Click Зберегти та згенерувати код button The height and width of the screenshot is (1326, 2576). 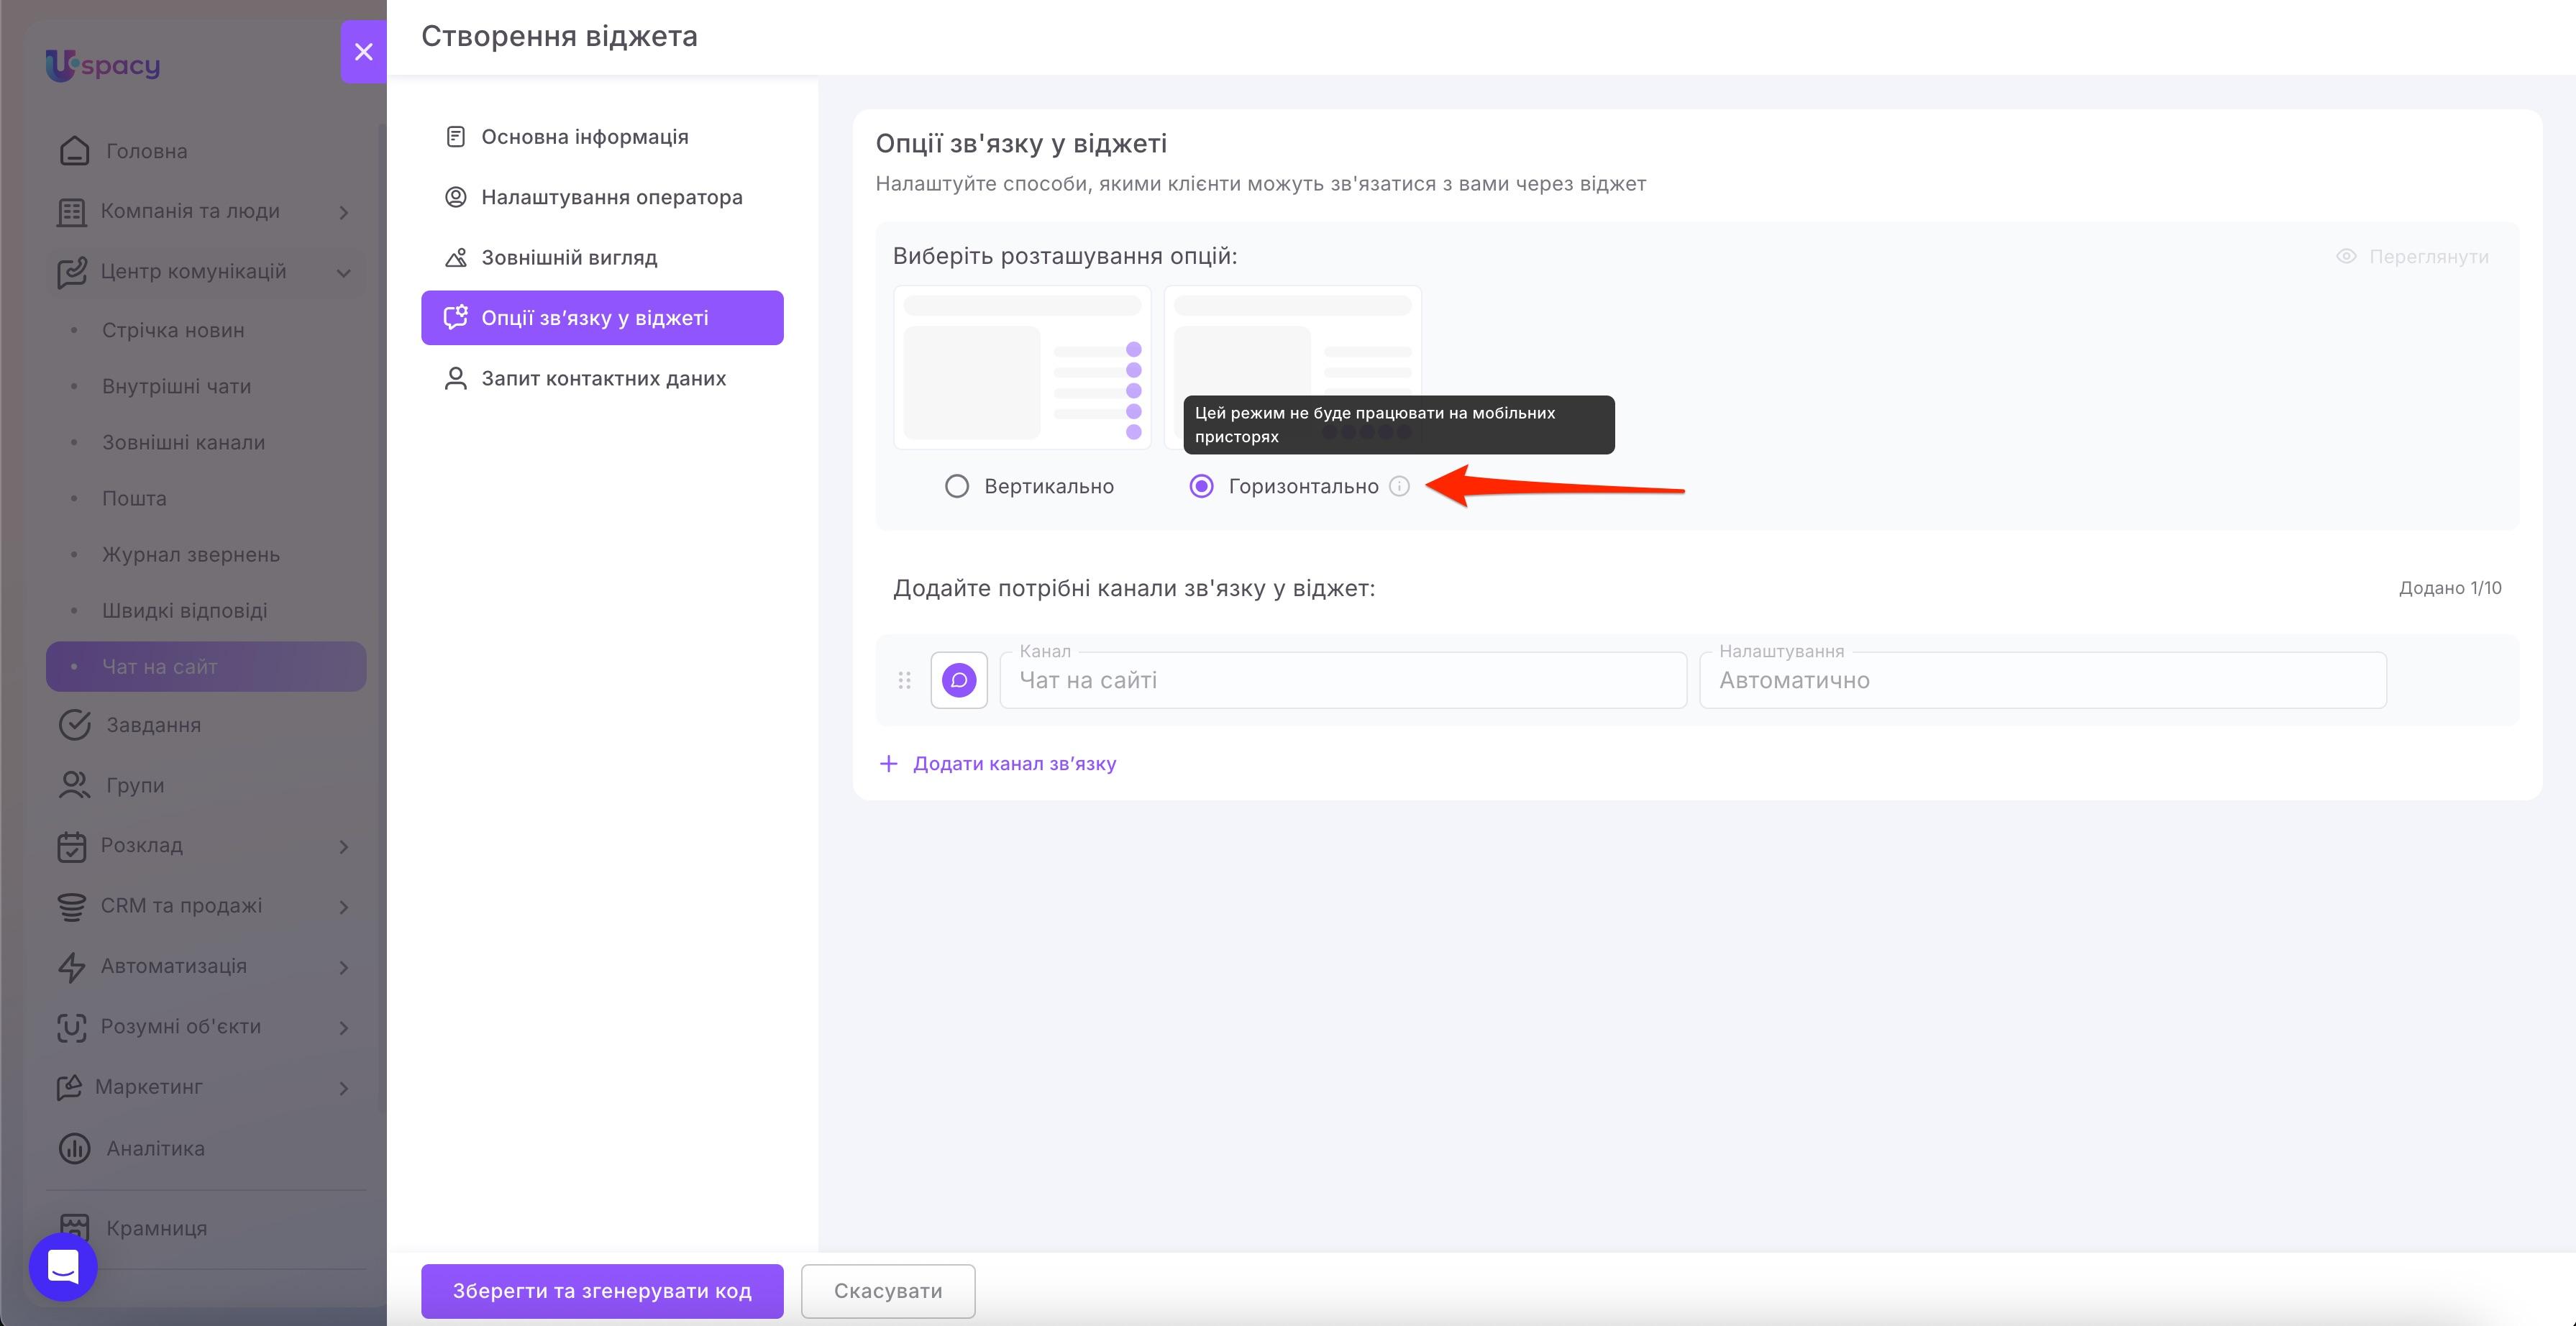tap(602, 1291)
